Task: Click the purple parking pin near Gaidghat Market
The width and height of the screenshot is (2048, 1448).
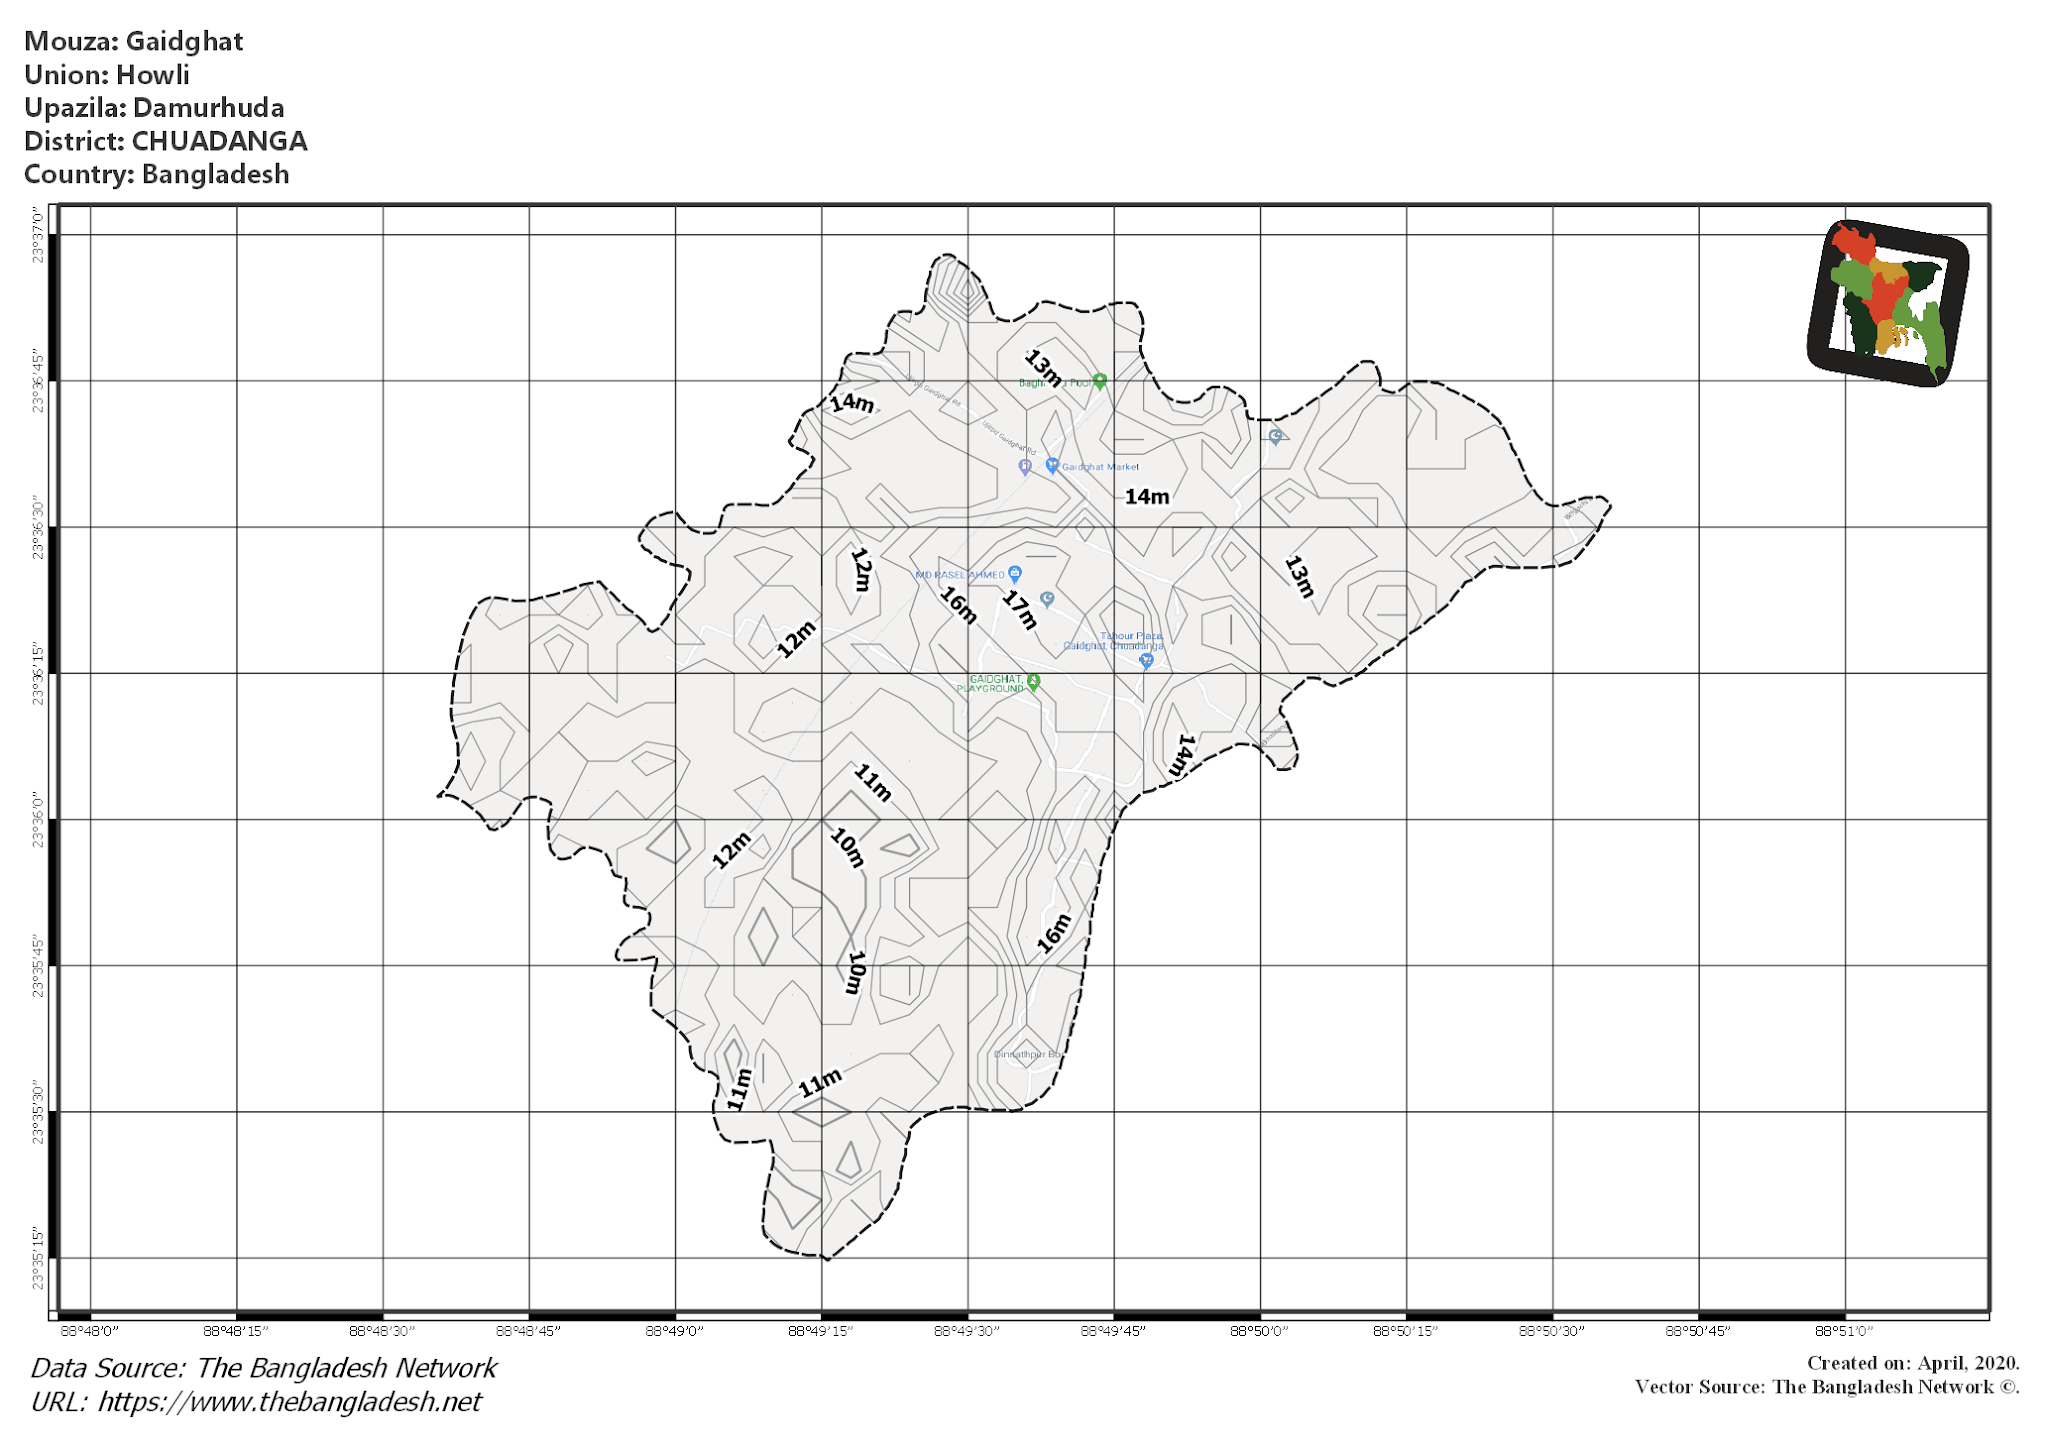Action: pyautogui.click(x=1025, y=466)
